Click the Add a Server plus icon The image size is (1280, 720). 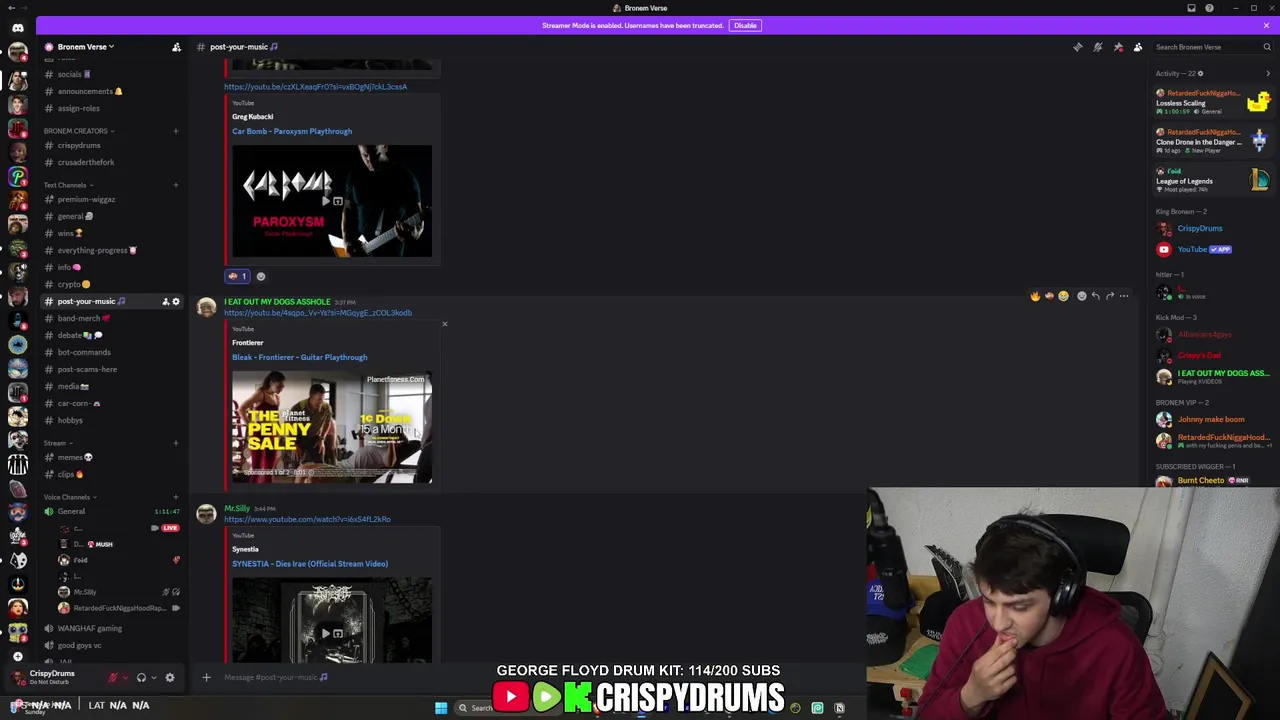coord(18,657)
